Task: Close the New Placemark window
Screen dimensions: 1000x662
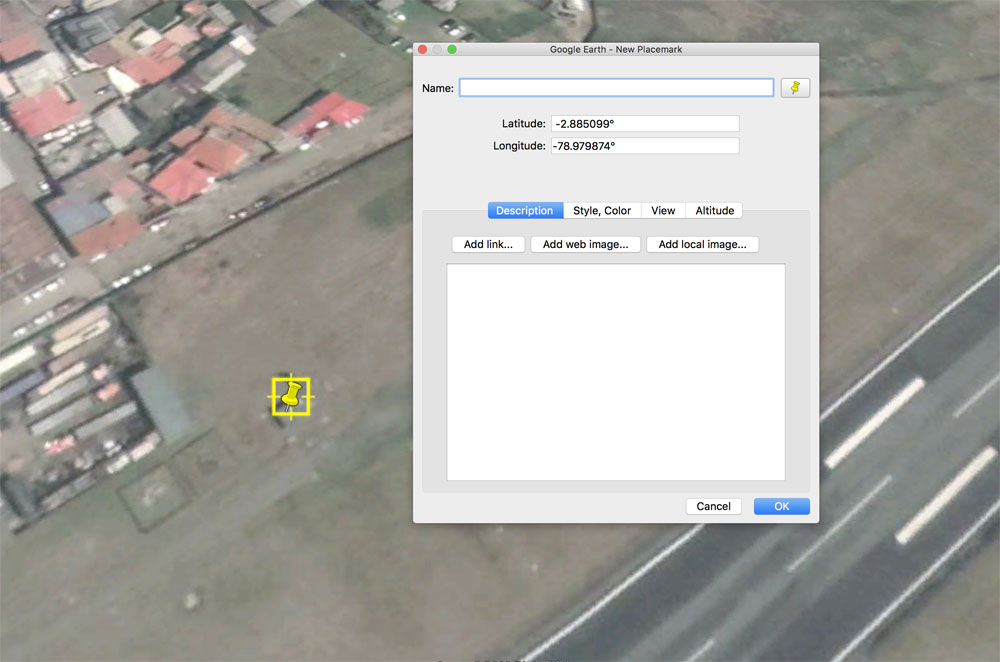Action: tap(422, 49)
